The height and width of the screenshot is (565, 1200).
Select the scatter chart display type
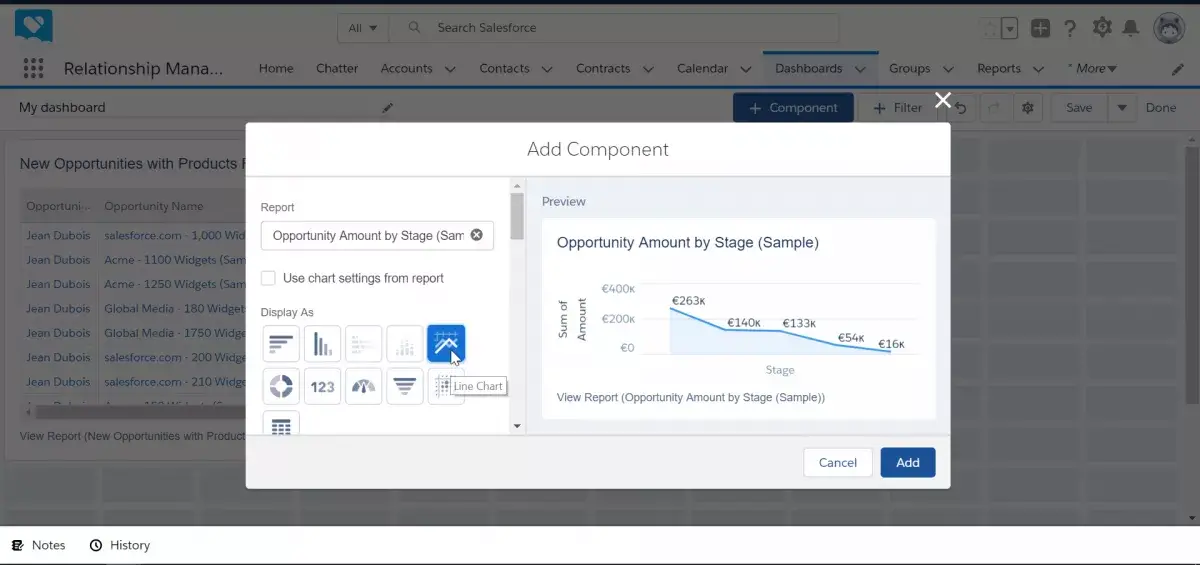tap(440, 386)
